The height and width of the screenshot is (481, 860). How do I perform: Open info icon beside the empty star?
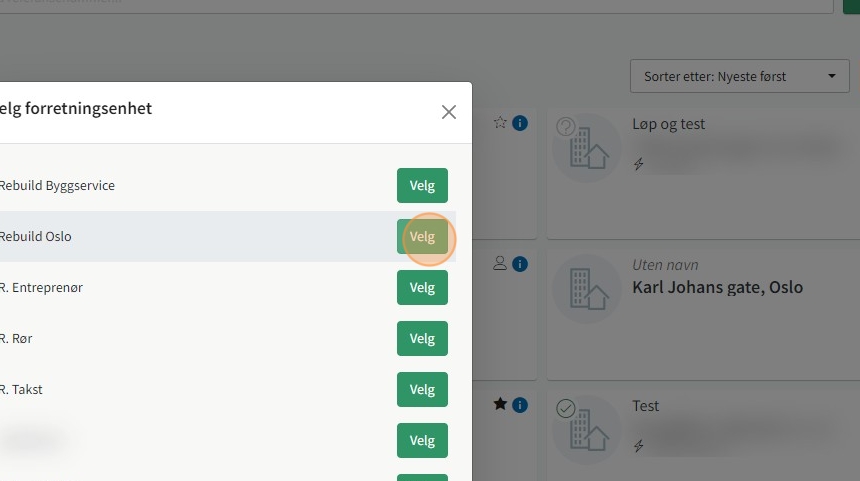pos(520,123)
